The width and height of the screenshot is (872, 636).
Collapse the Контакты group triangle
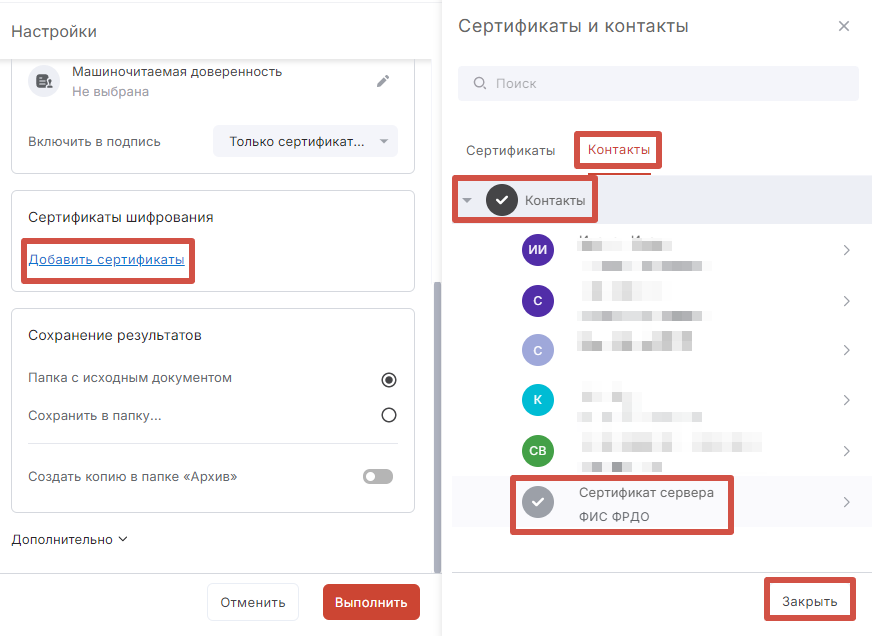pos(467,200)
